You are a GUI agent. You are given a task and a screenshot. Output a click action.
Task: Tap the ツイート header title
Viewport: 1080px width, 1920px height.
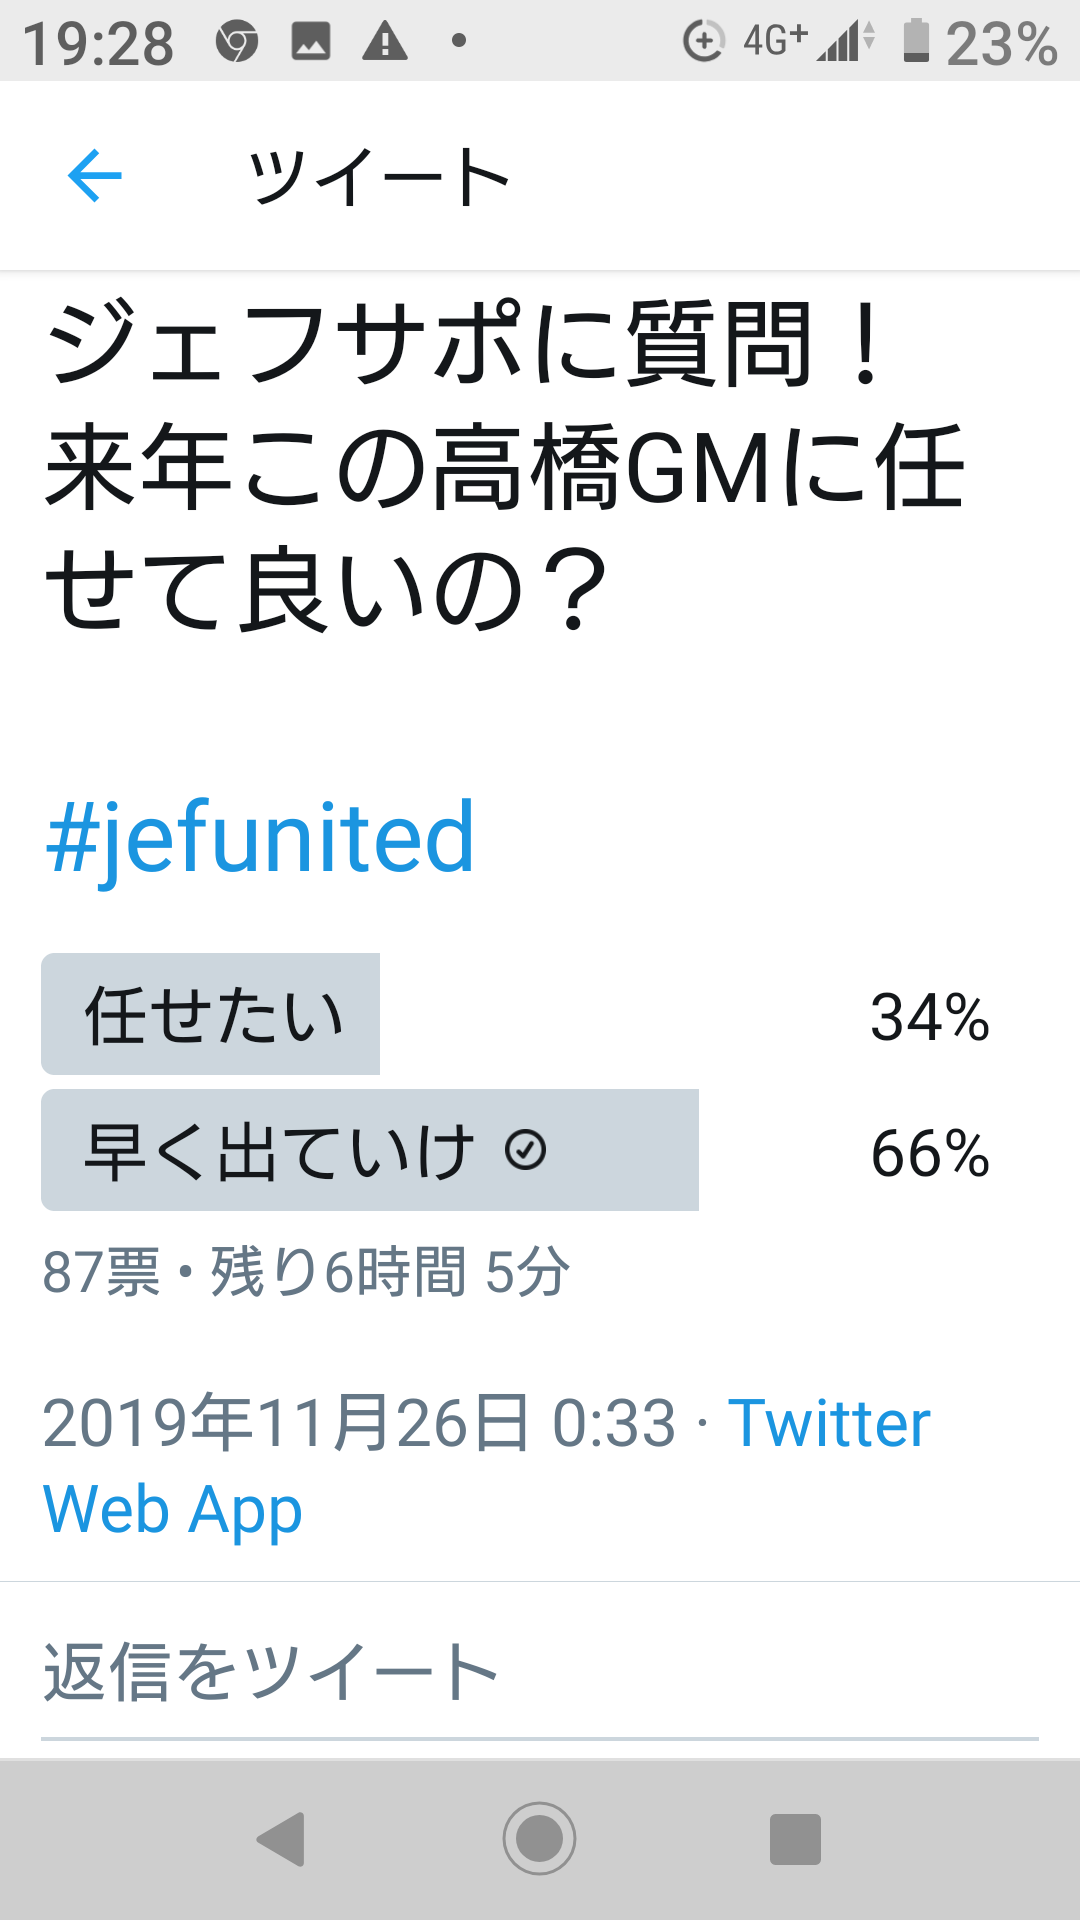pyautogui.click(x=379, y=177)
